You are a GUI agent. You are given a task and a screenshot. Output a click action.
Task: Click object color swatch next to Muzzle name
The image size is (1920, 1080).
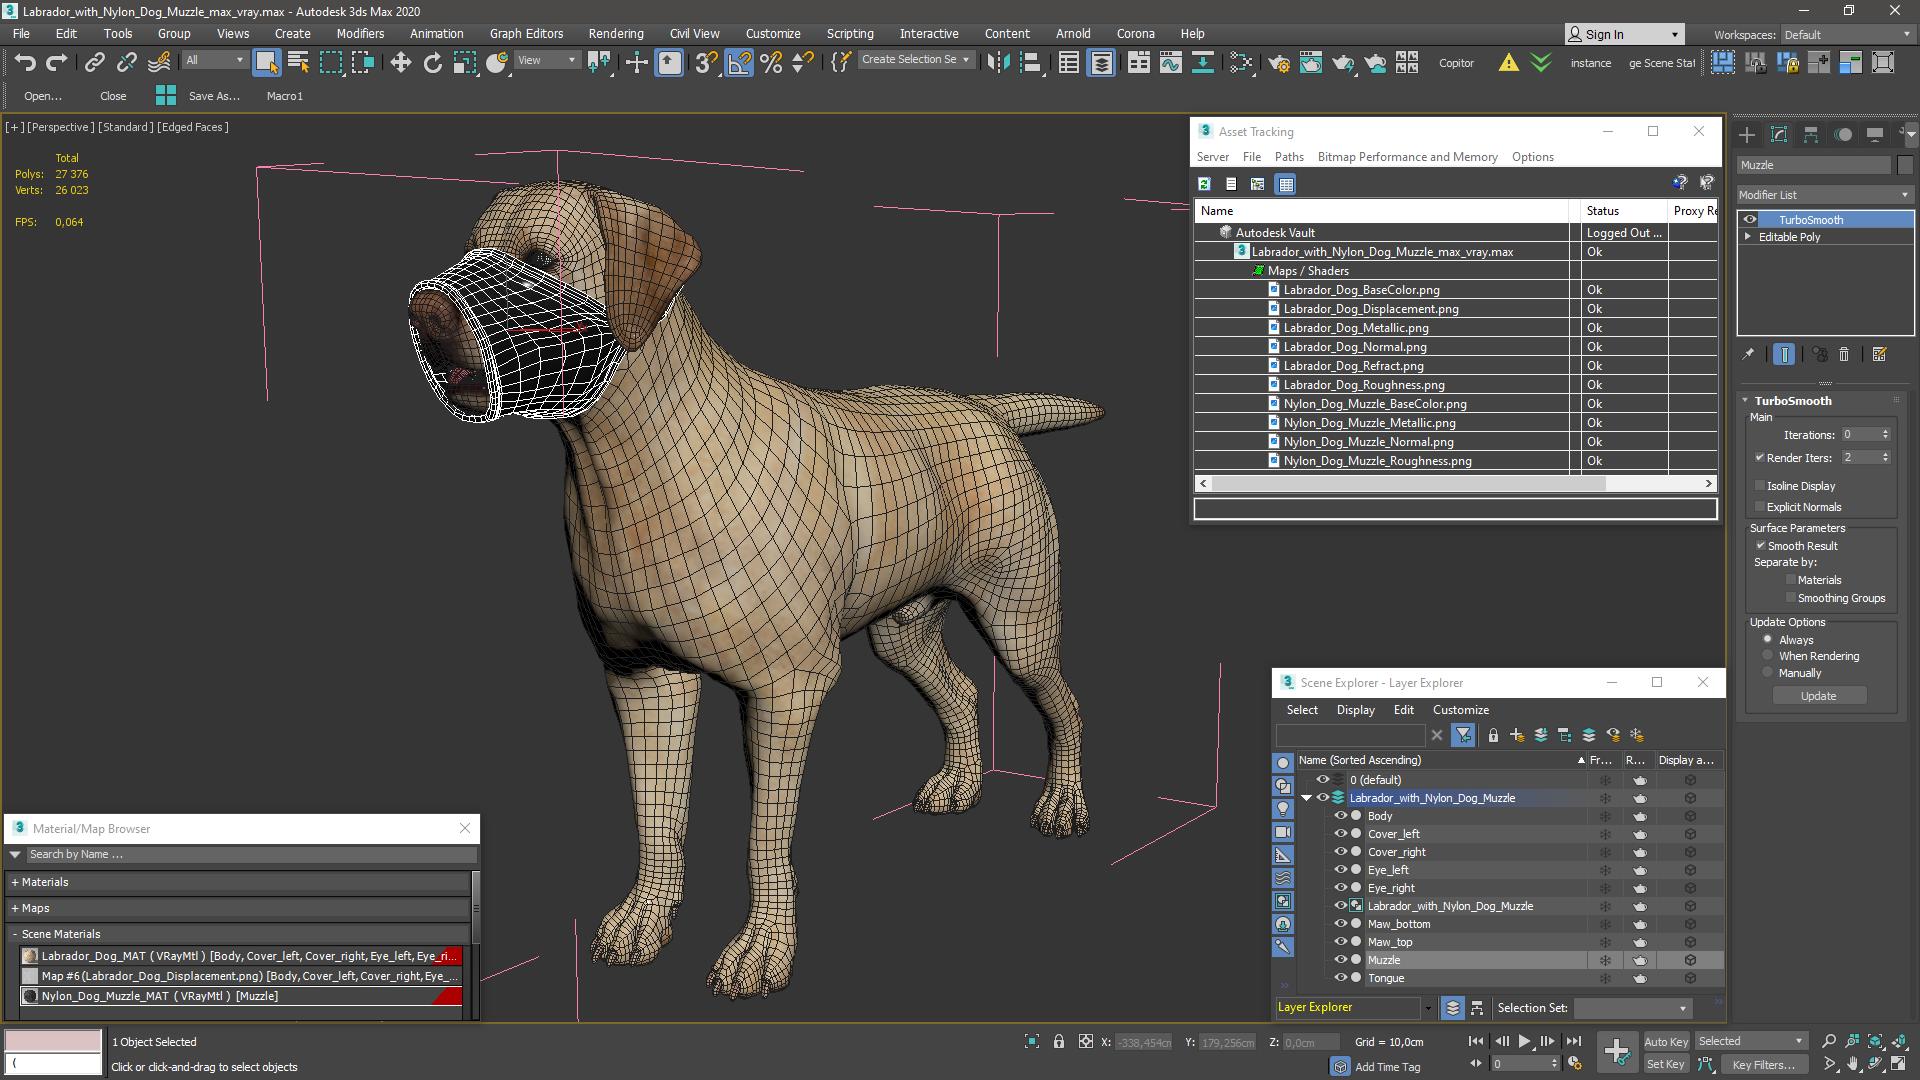tap(1905, 165)
